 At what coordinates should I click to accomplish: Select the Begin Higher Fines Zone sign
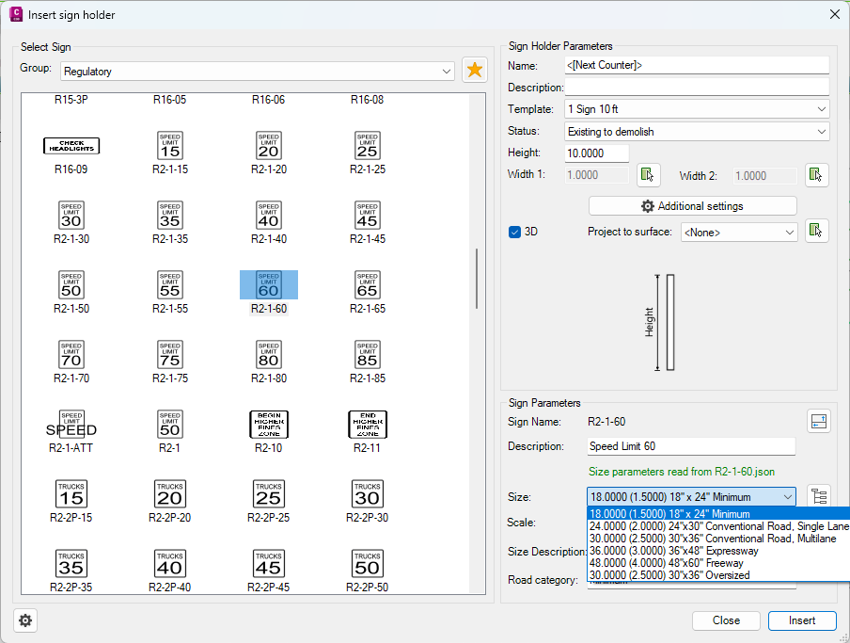tap(269, 425)
